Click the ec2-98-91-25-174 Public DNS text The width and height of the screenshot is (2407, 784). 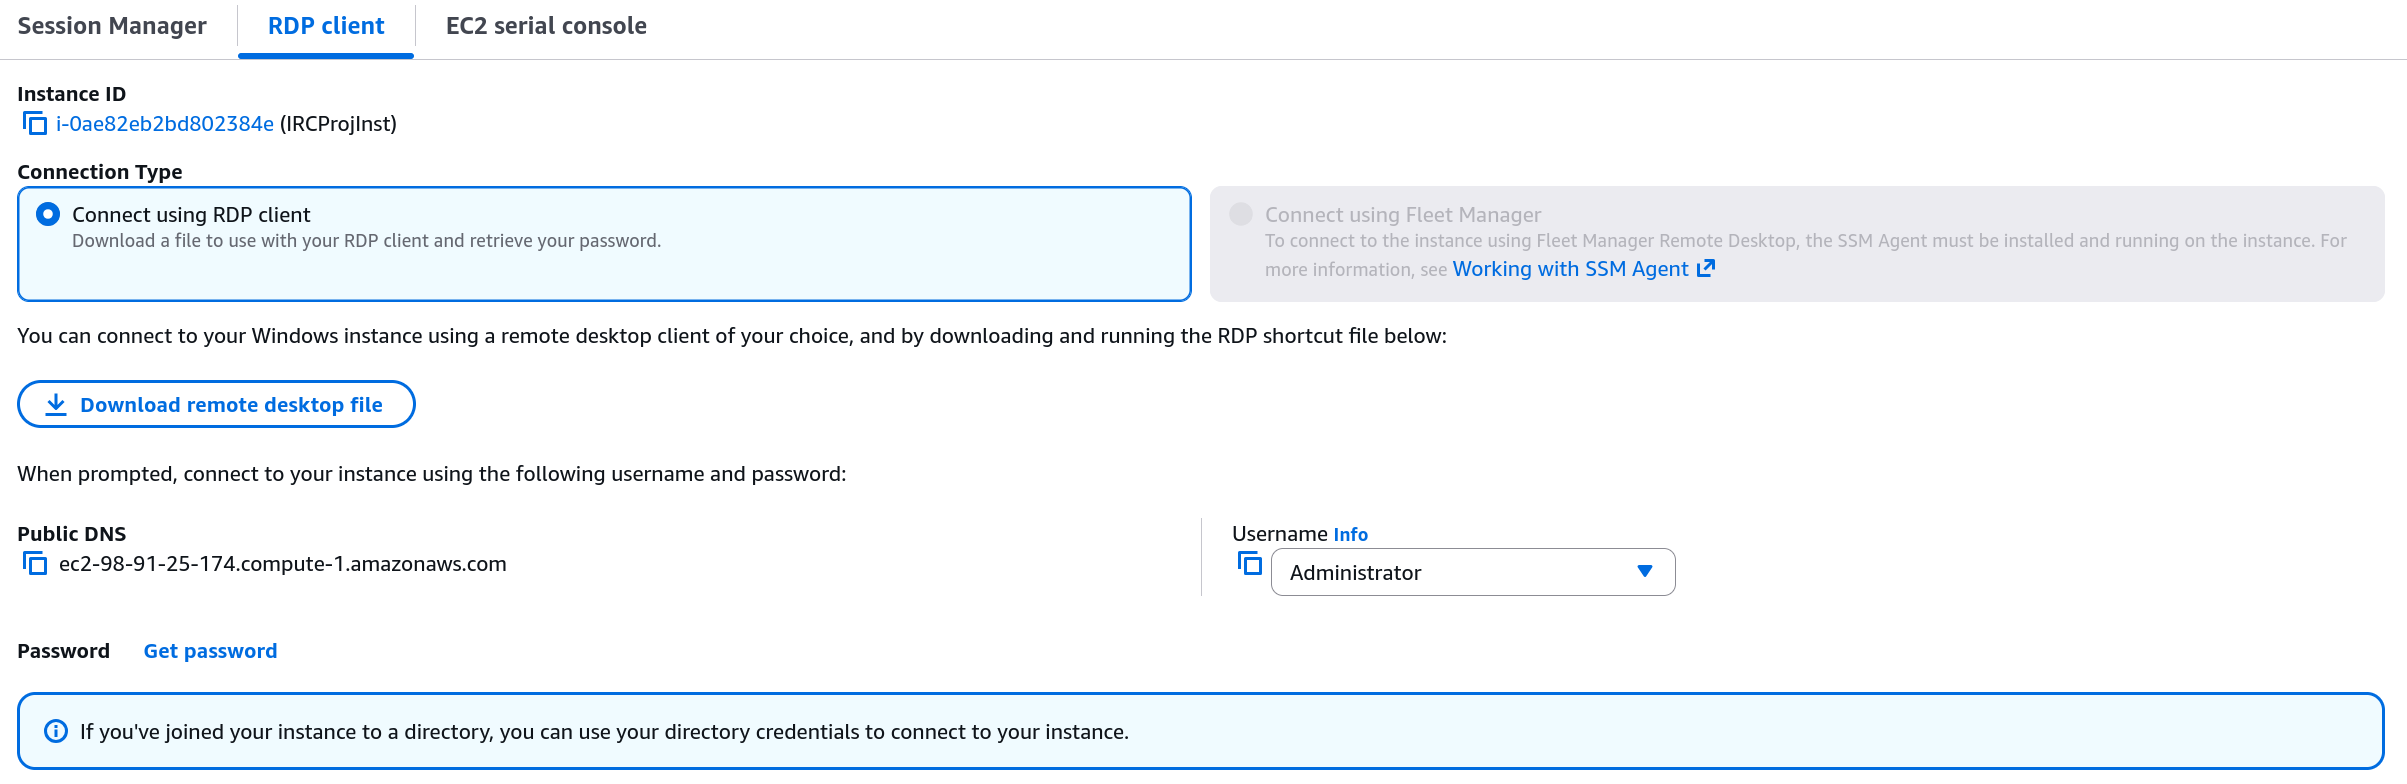click(282, 564)
